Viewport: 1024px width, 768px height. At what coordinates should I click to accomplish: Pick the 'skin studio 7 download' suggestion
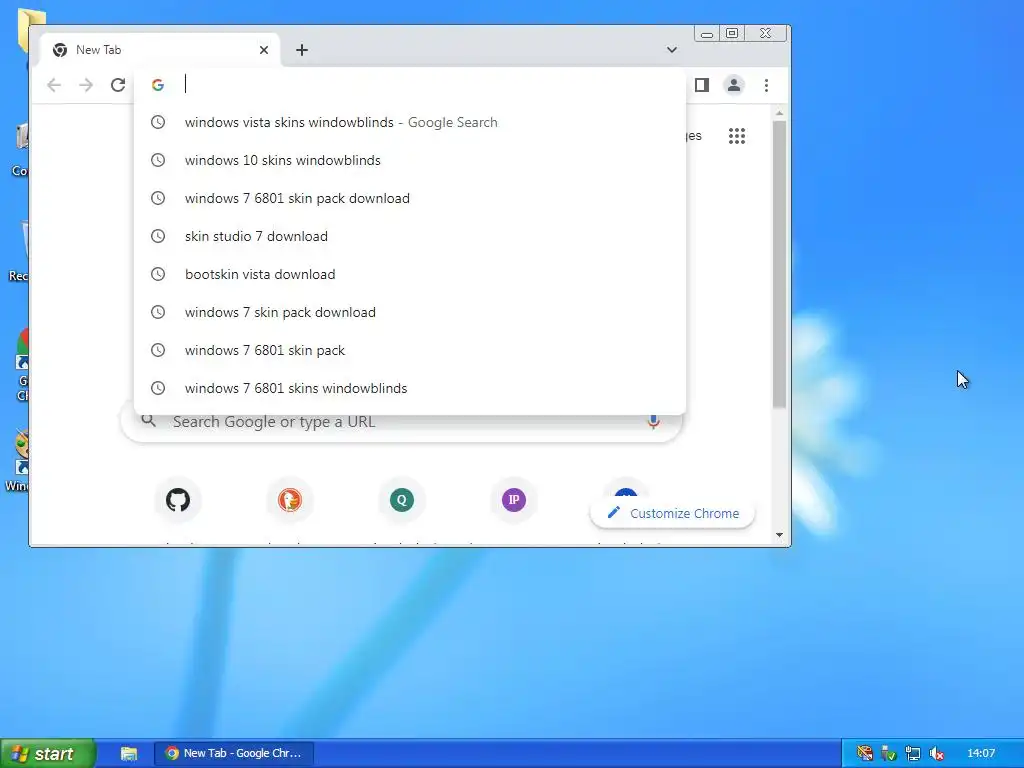click(x=410, y=236)
